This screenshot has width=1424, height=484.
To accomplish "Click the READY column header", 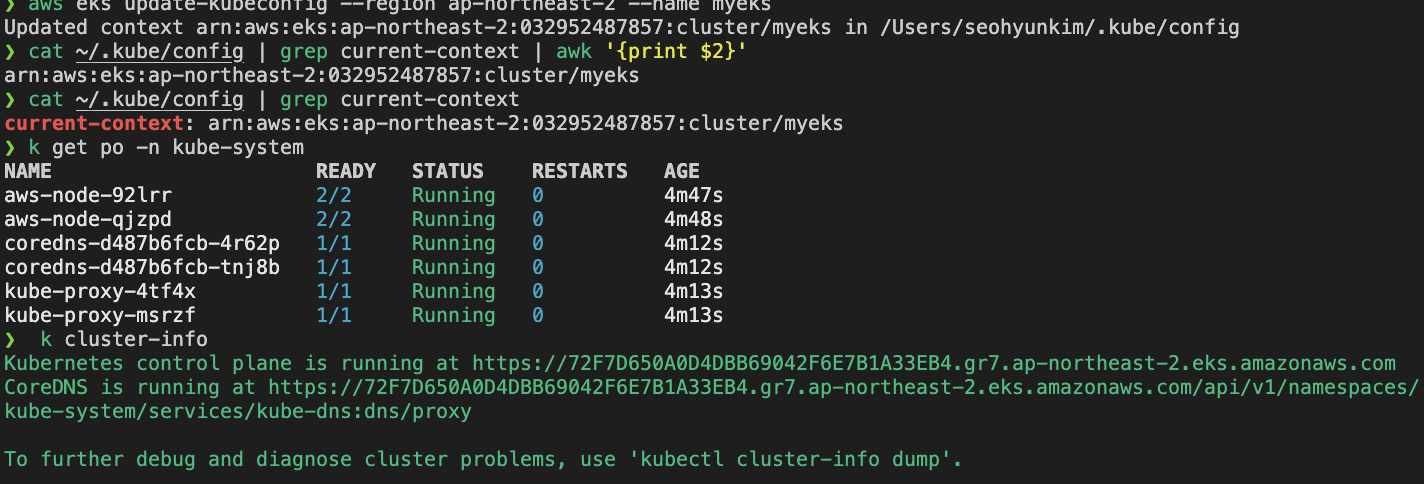I will pos(346,171).
